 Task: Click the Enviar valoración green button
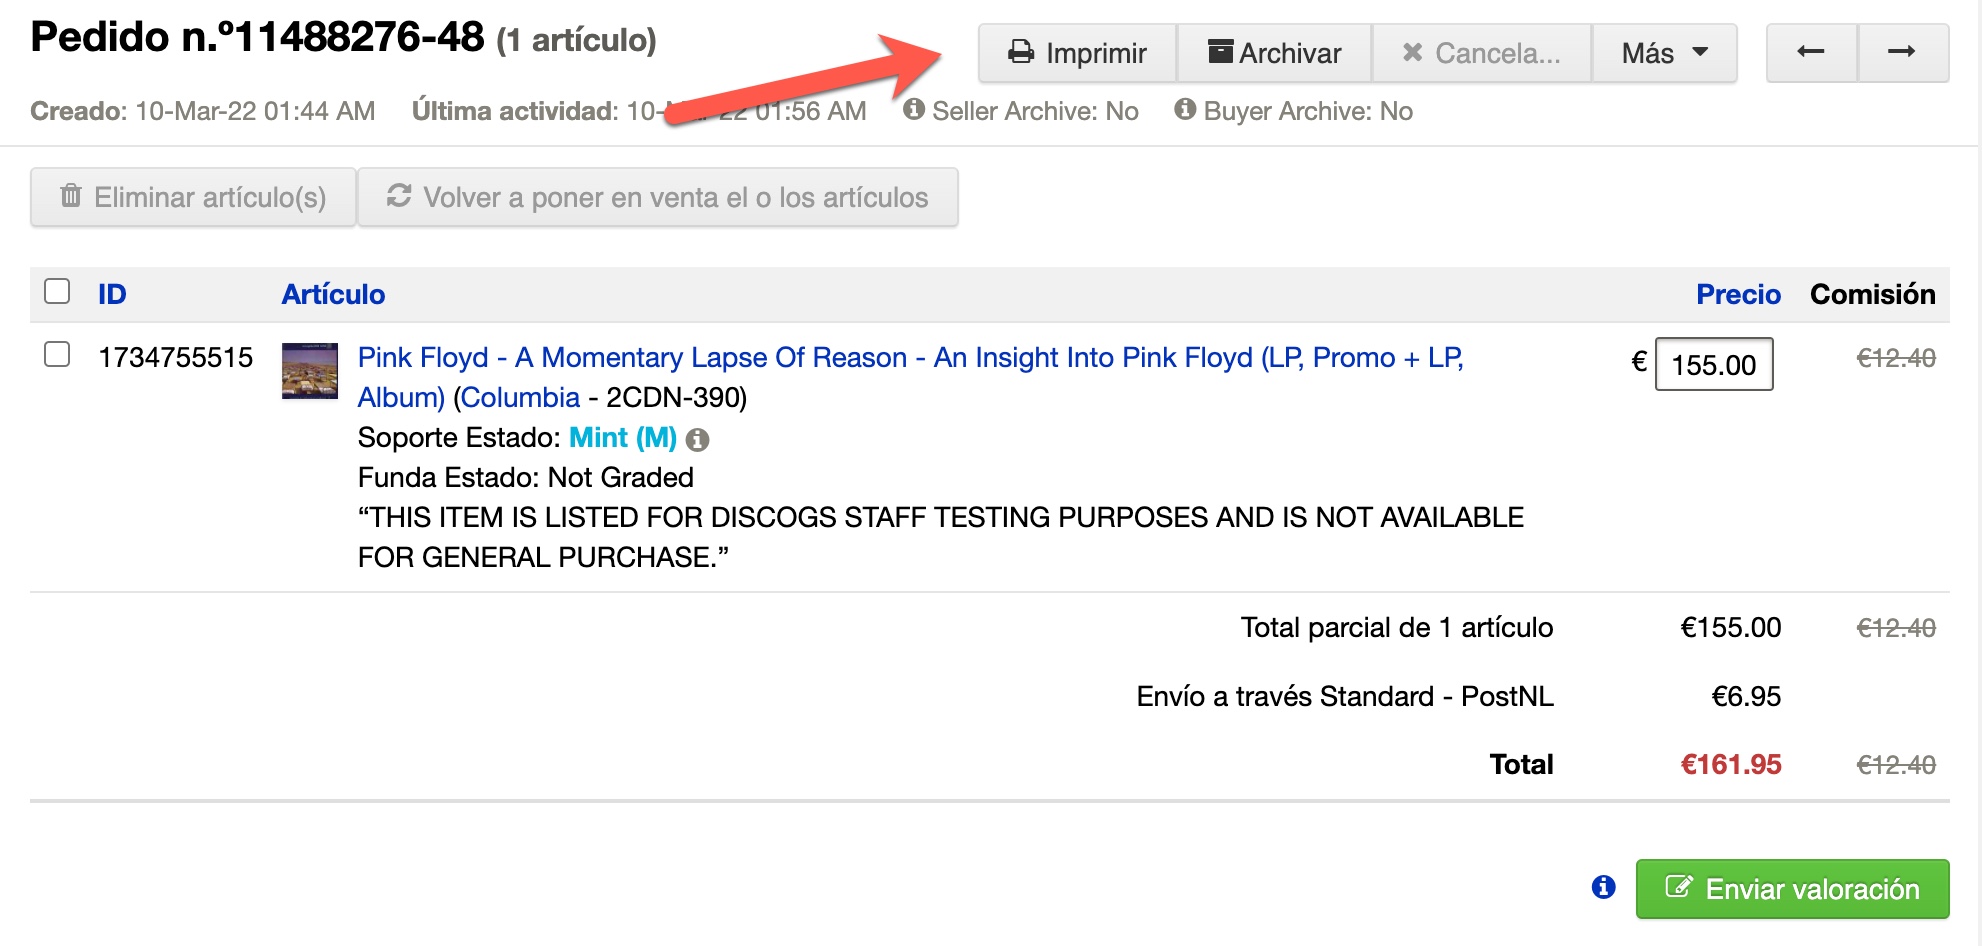pos(1792,888)
